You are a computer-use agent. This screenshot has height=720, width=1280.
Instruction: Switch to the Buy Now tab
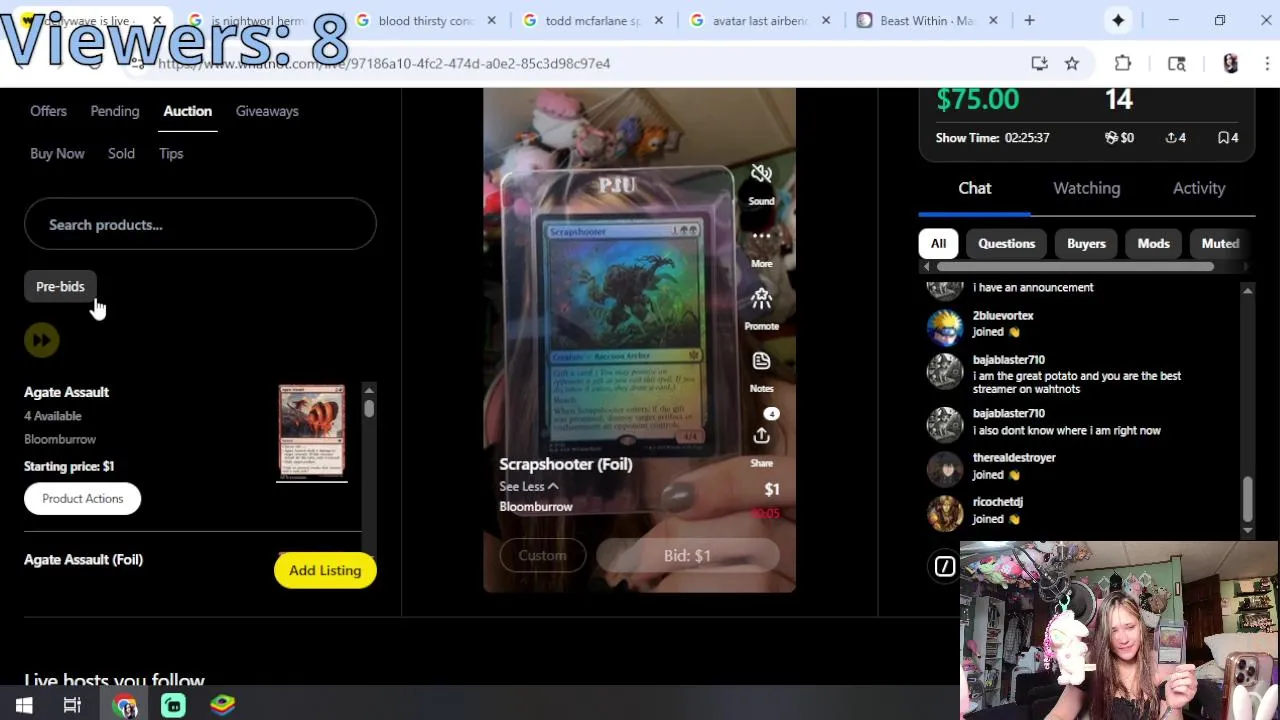[57, 153]
